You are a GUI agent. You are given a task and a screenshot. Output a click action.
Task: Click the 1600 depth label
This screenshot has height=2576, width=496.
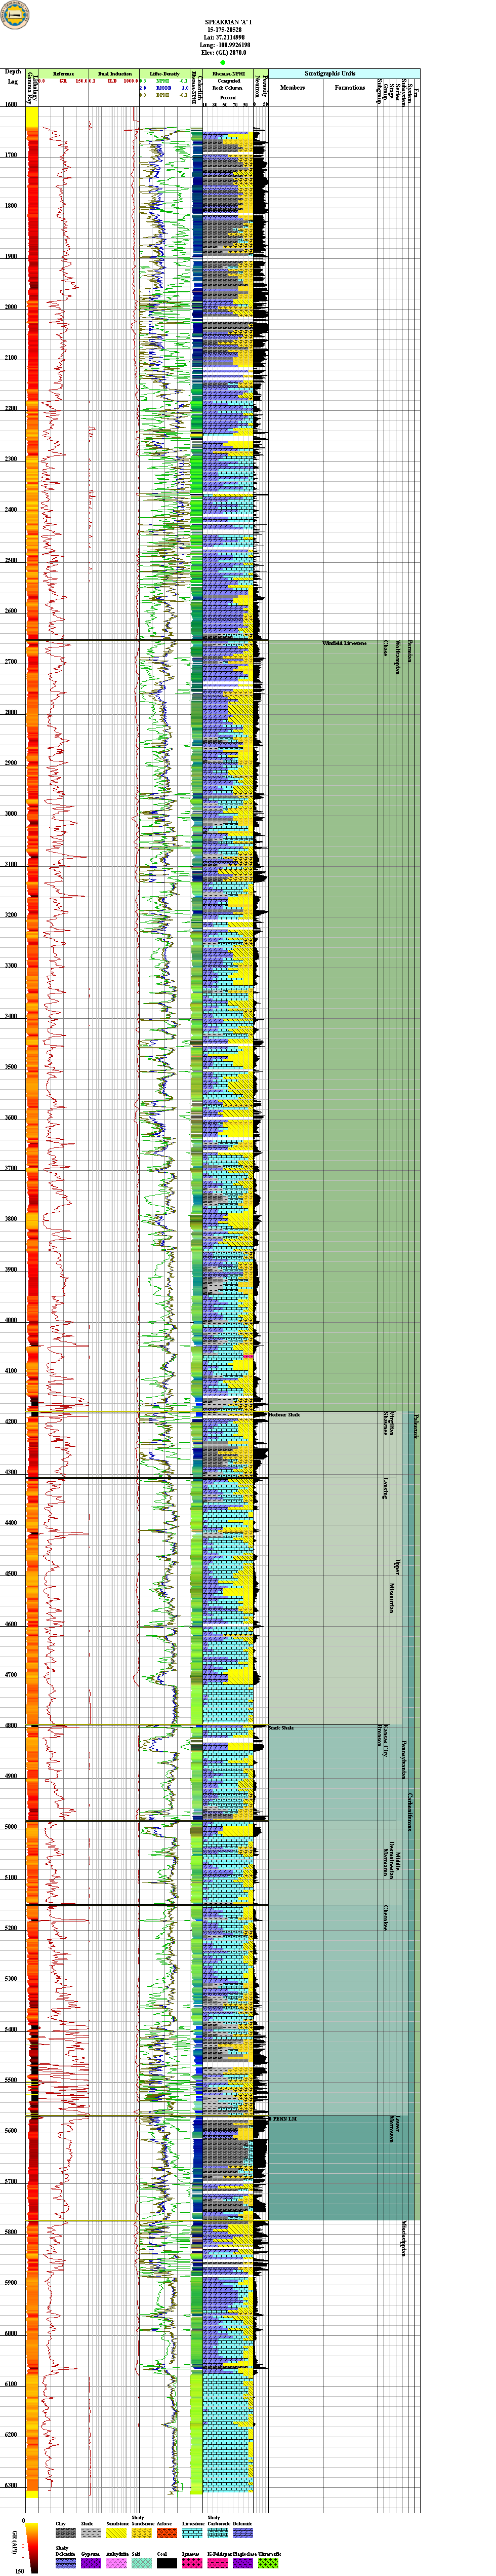point(12,104)
